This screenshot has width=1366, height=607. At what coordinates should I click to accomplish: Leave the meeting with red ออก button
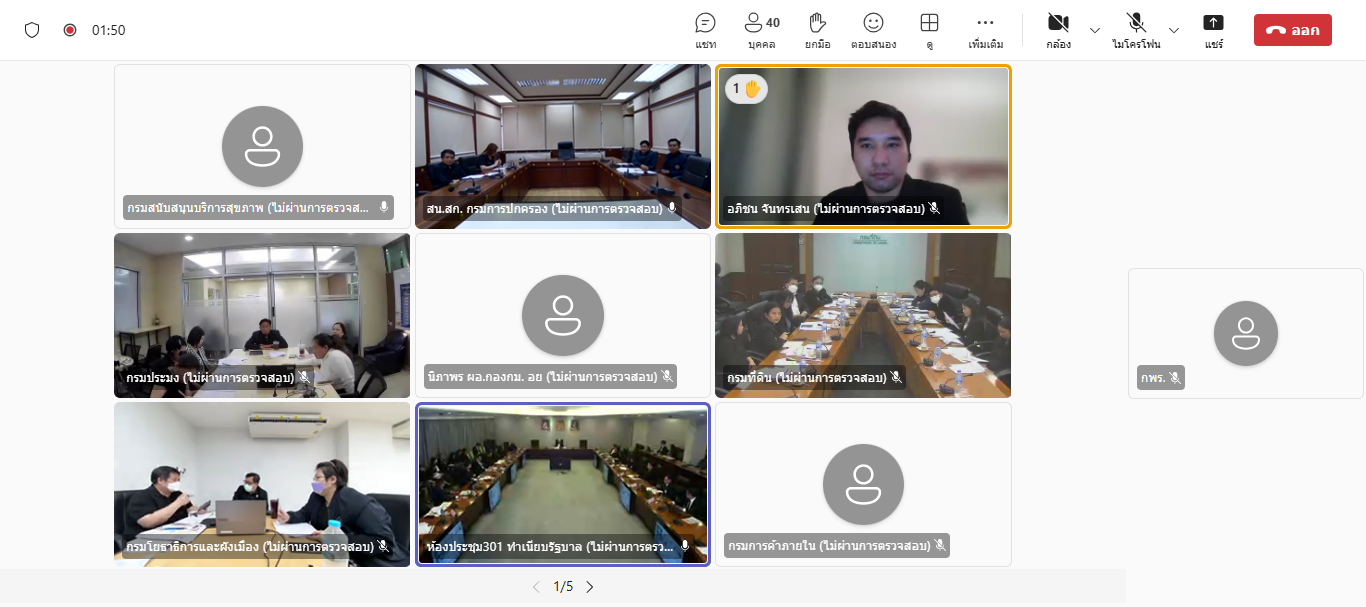1292,30
